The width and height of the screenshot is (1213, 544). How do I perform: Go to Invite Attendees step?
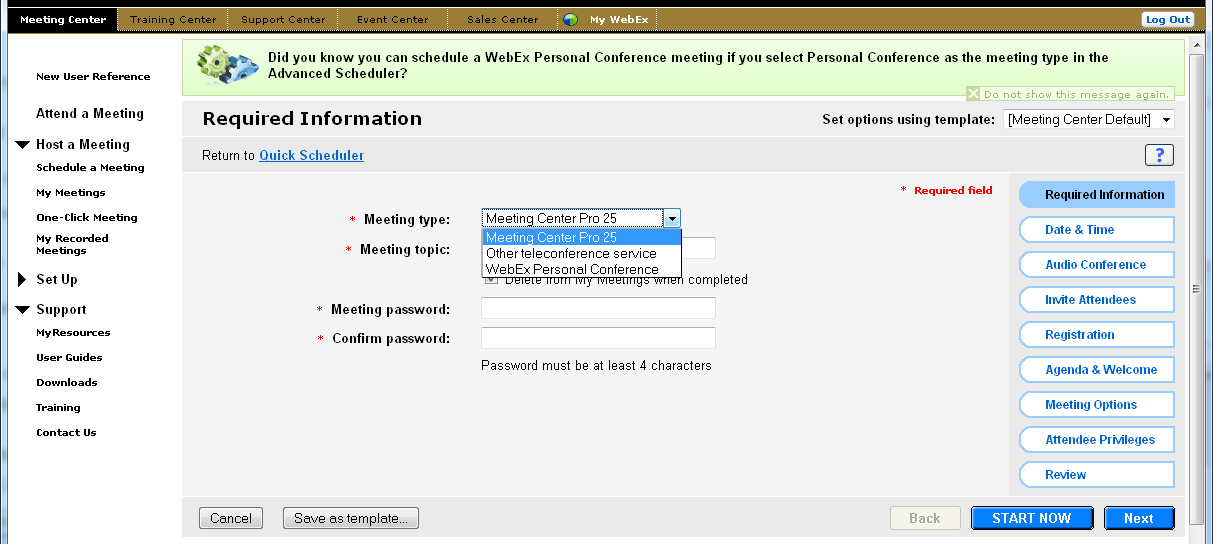[1096, 300]
